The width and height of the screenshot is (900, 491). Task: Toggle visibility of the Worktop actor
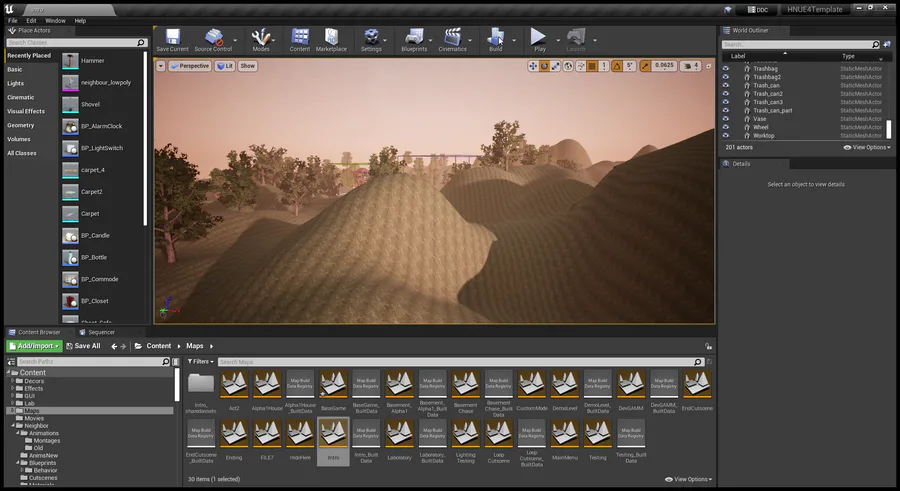726,136
